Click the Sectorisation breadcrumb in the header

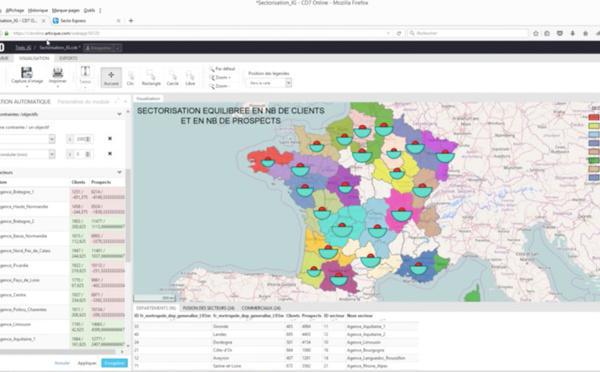59,48
